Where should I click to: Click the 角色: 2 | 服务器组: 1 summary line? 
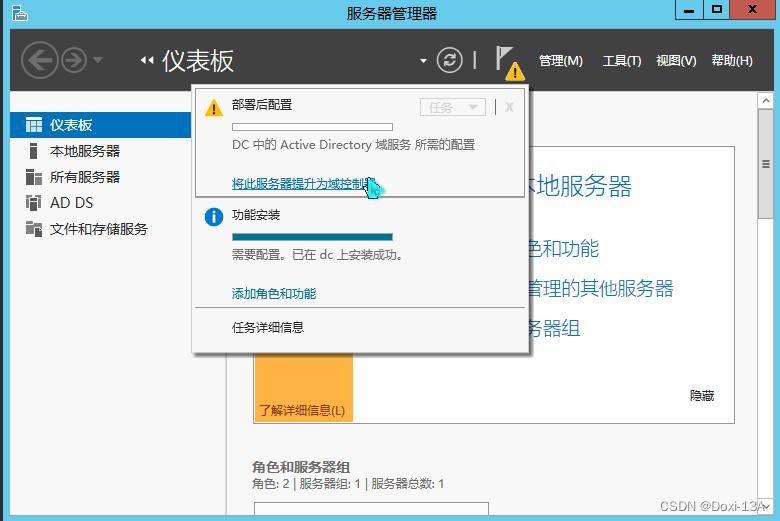point(348,484)
